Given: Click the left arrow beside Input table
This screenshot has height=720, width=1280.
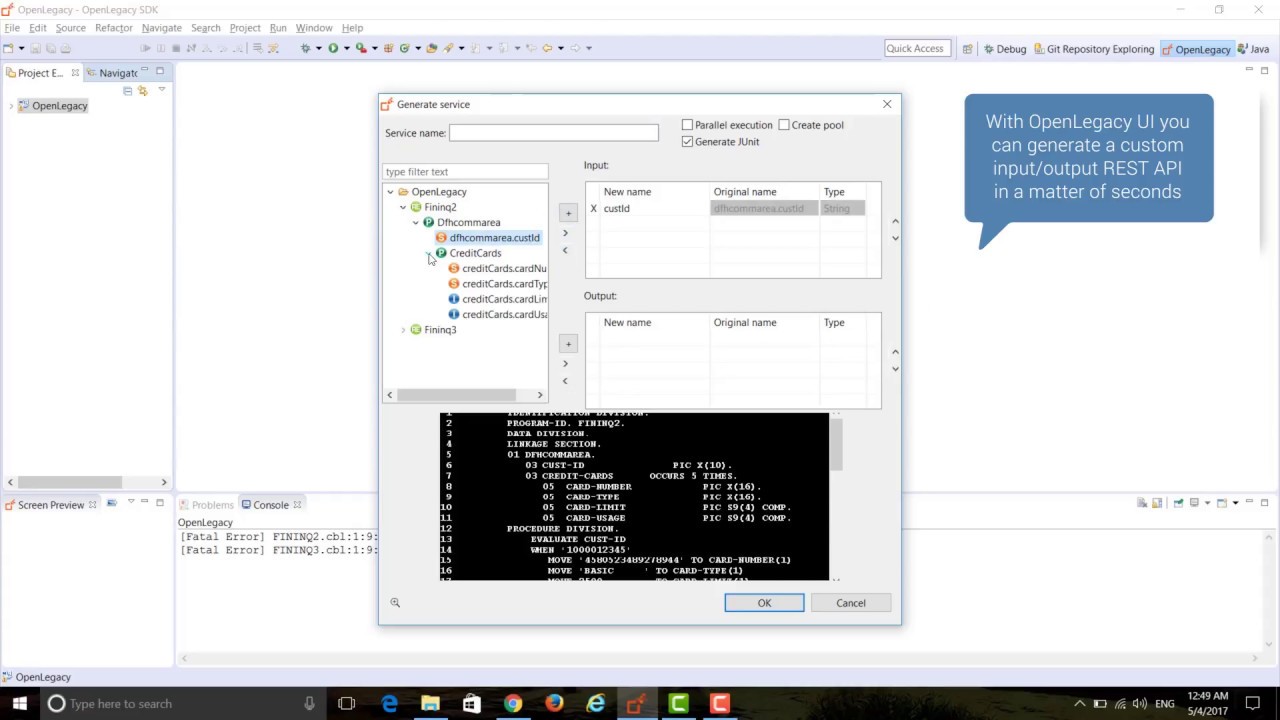Looking at the screenshot, I should (x=565, y=250).
